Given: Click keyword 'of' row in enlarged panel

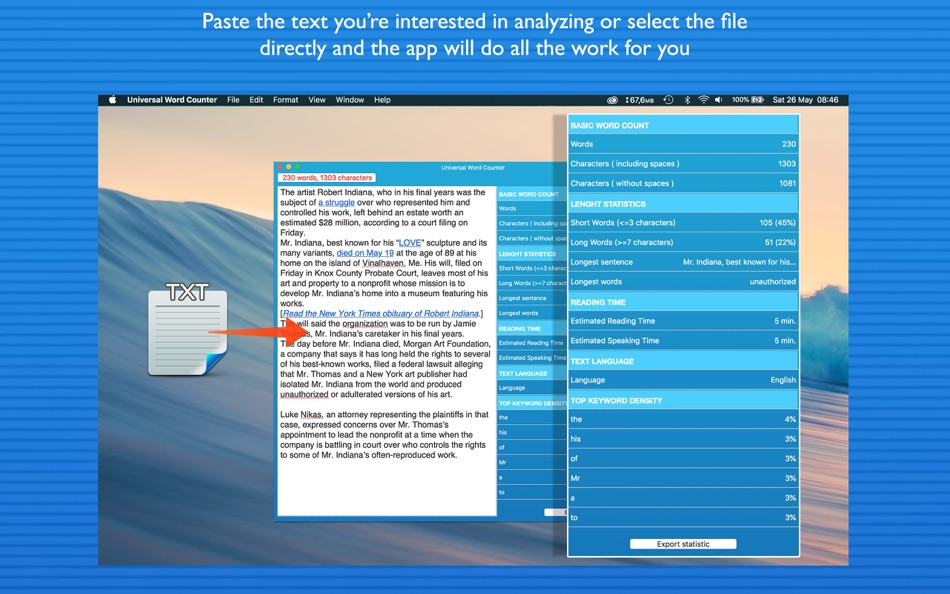Looking at the screenshot, I should (683, 458).
